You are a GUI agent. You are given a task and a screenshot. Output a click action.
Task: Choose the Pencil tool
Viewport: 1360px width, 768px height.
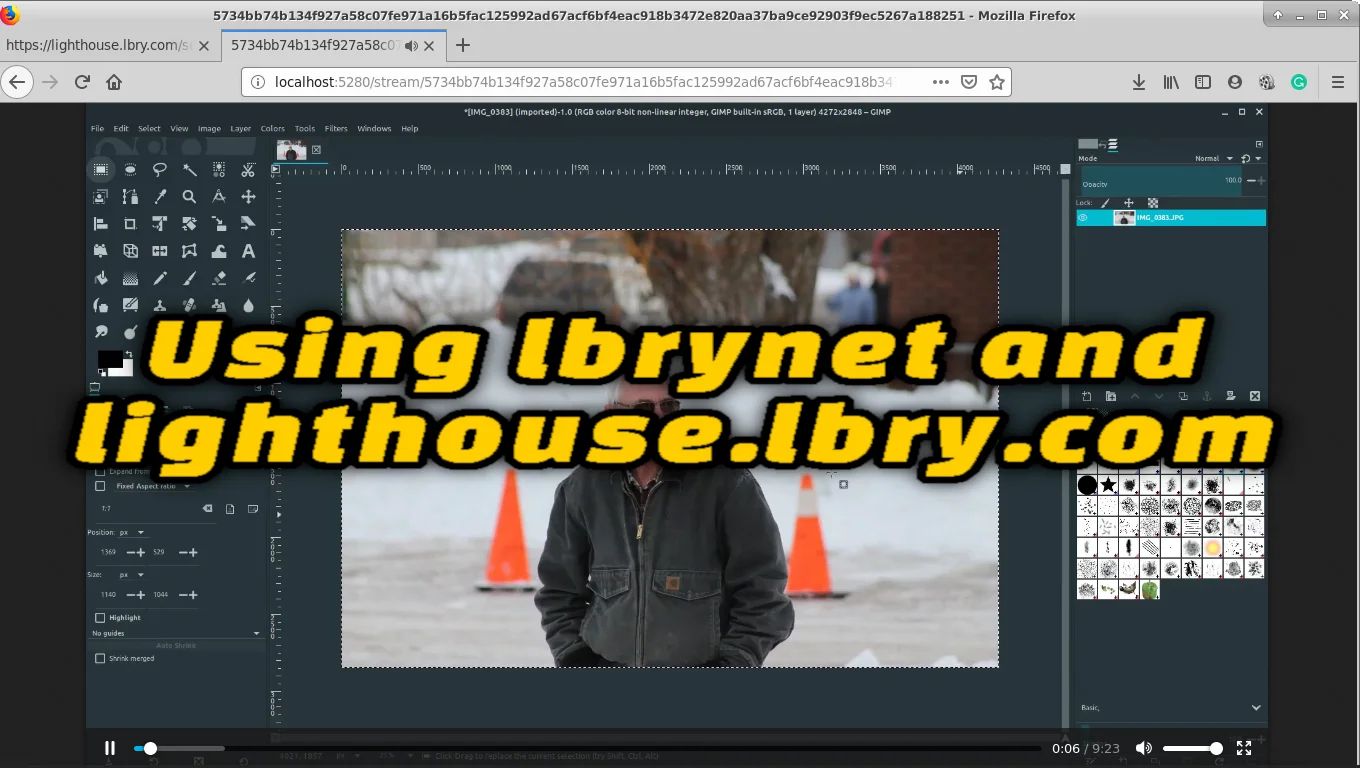(x=159, y=278)
